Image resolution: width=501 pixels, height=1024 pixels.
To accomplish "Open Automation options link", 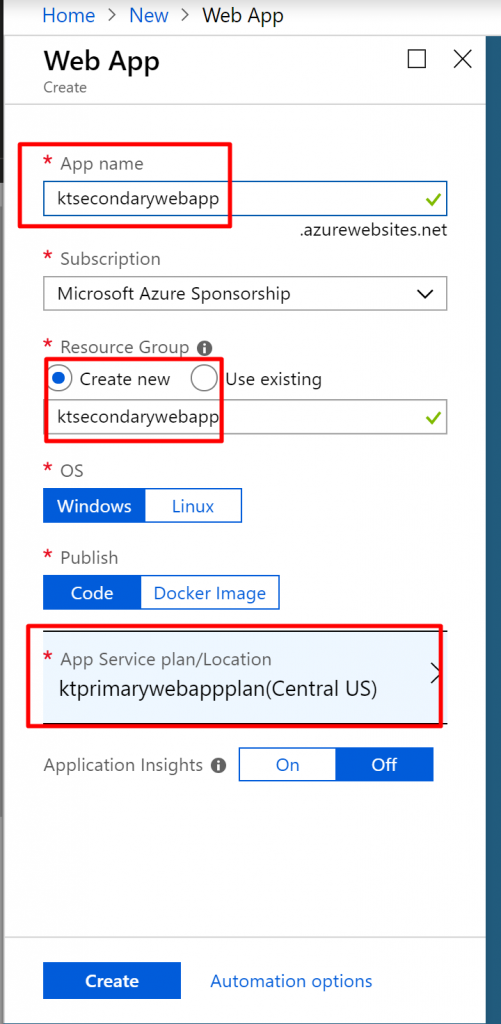I will 291,981.
